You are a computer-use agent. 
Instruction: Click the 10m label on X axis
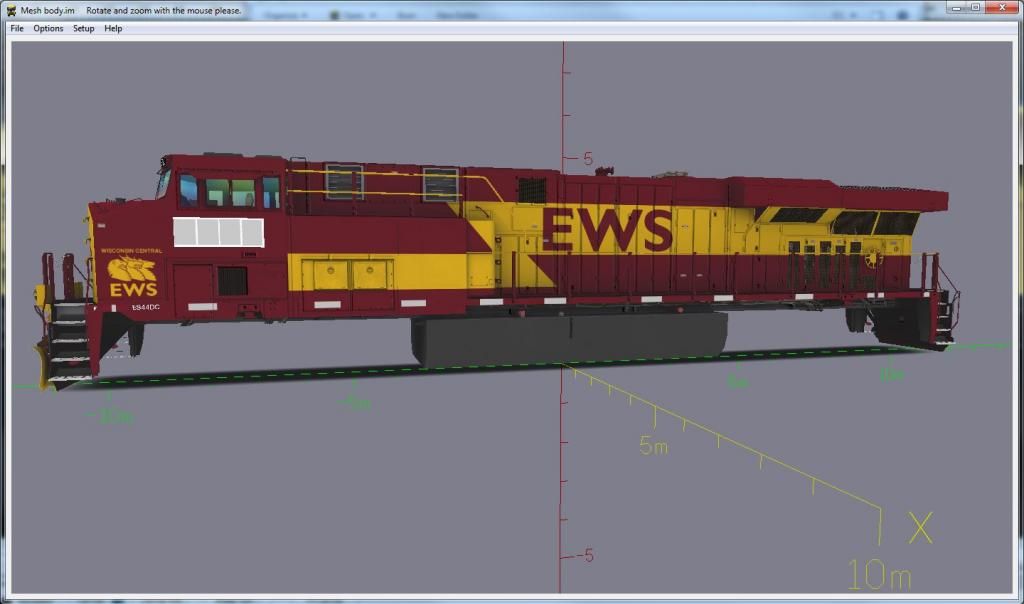tap(879, 575)
